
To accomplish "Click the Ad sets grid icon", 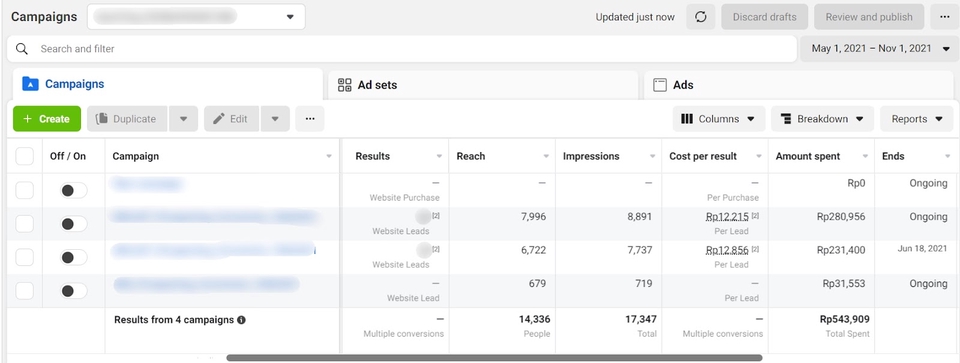I will (x=345, y=84).
